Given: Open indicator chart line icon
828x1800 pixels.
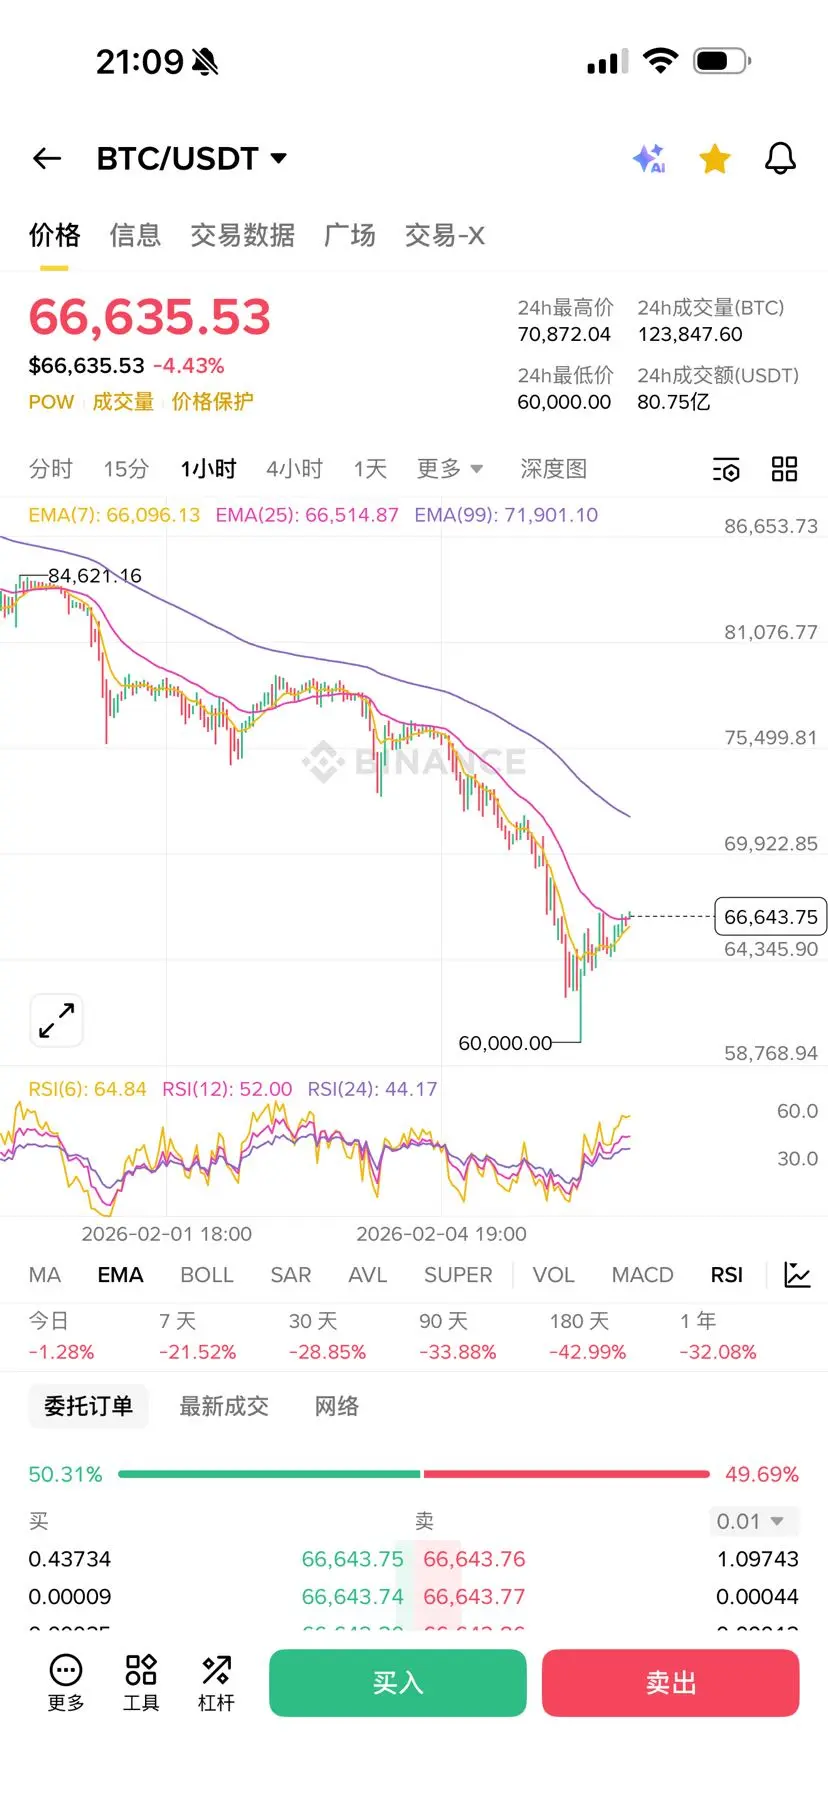Looking at the screenshot, I should point(798,1275).
